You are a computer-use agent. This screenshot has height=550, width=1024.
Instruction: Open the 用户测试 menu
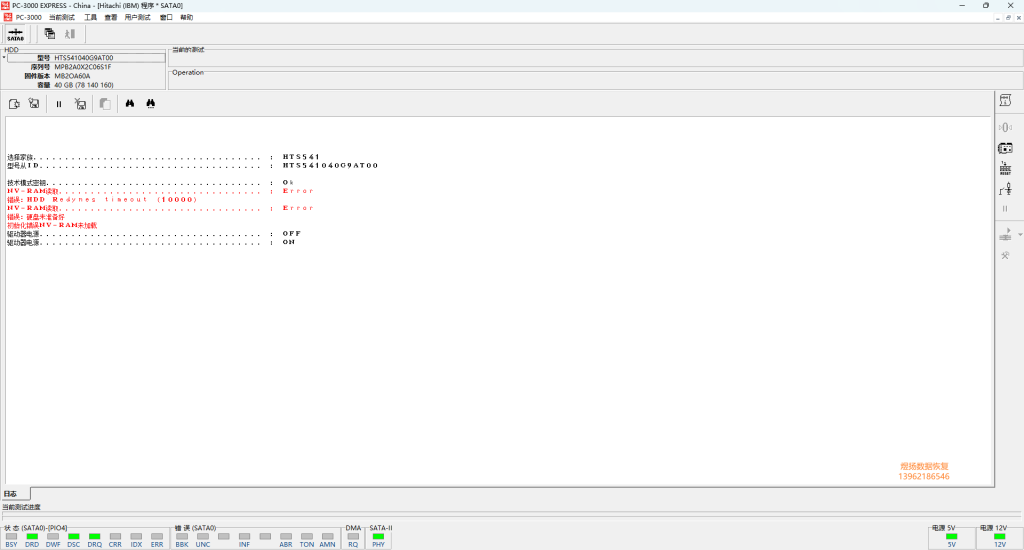[137, 18]
